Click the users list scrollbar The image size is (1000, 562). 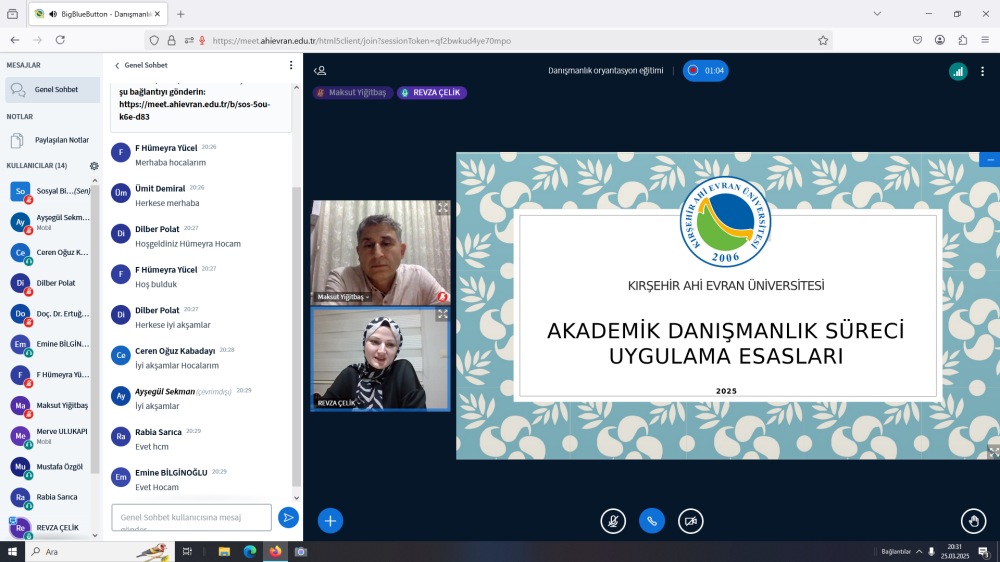[95, 329]
